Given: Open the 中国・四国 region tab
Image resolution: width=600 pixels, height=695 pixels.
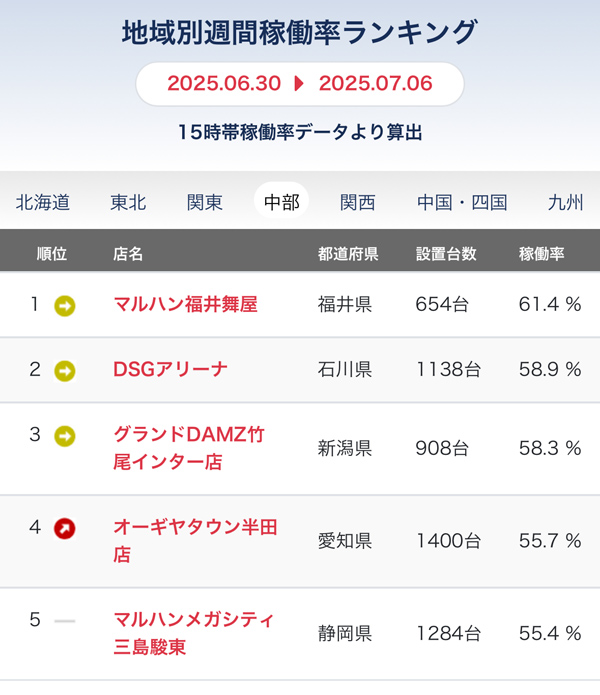Looking at the screenshot, I should click(462, 202).
